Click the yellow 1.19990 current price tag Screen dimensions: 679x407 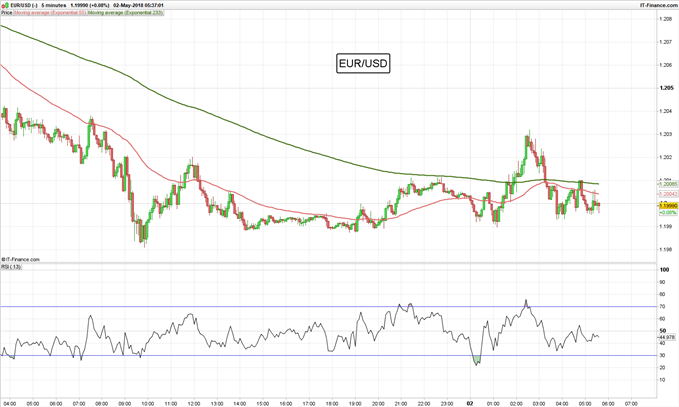click(x=668, y=206)
